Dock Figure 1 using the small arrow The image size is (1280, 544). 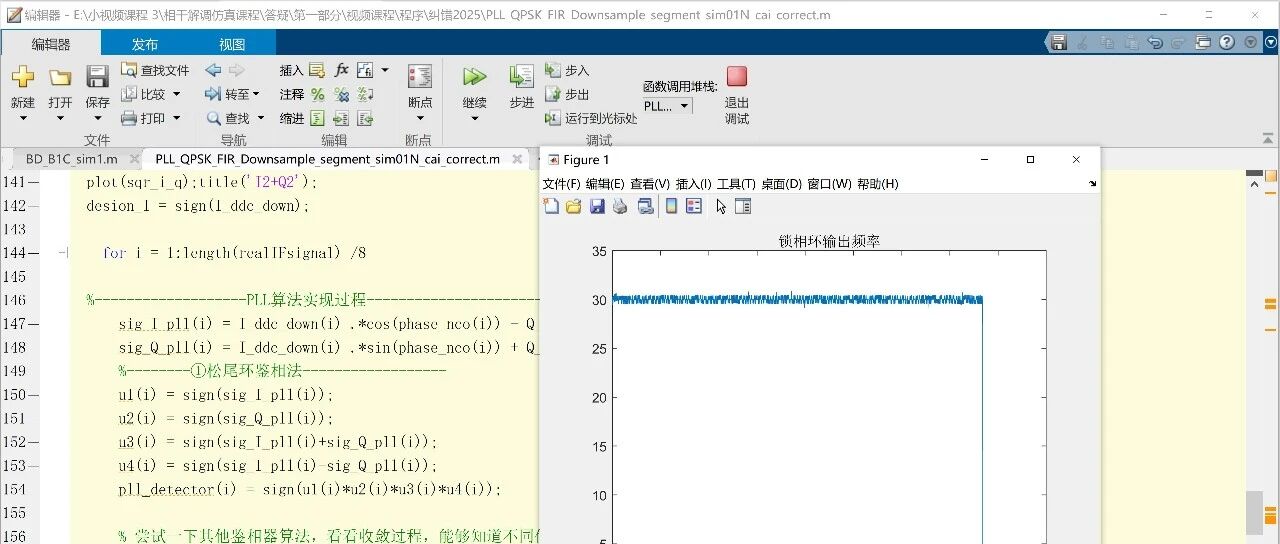[1092, 184]
